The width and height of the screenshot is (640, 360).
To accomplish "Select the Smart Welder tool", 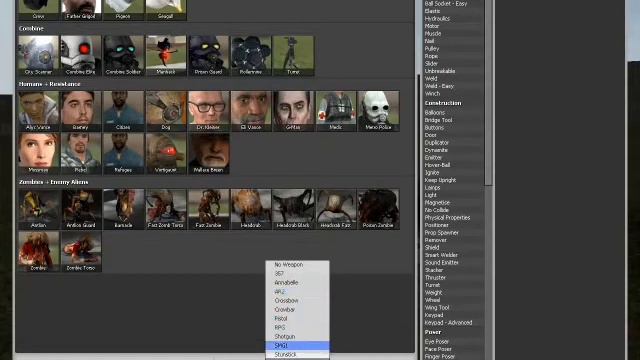I will (441, 255).
